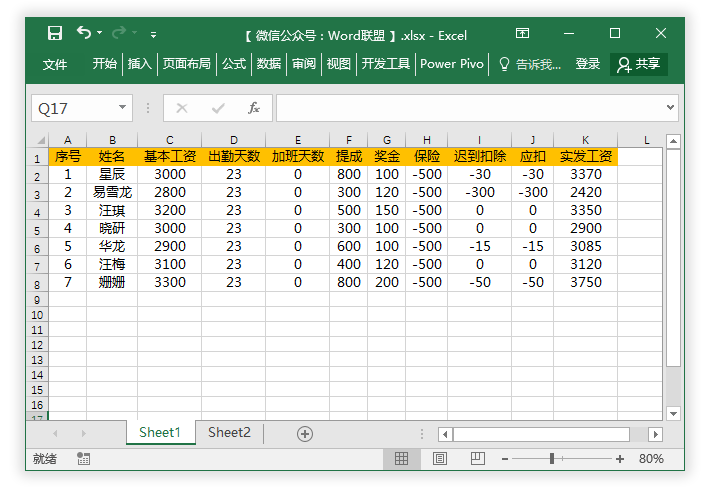Image resolution: width=710 pixels, height=494 pixels.
Task: Zoom out with the minus icon
Action: (503, 458)
